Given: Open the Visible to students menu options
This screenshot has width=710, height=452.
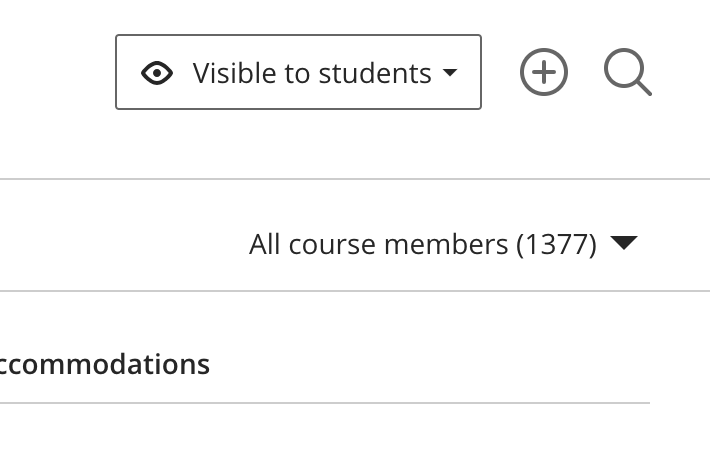Looking at the screenshot, I should 298,72.
